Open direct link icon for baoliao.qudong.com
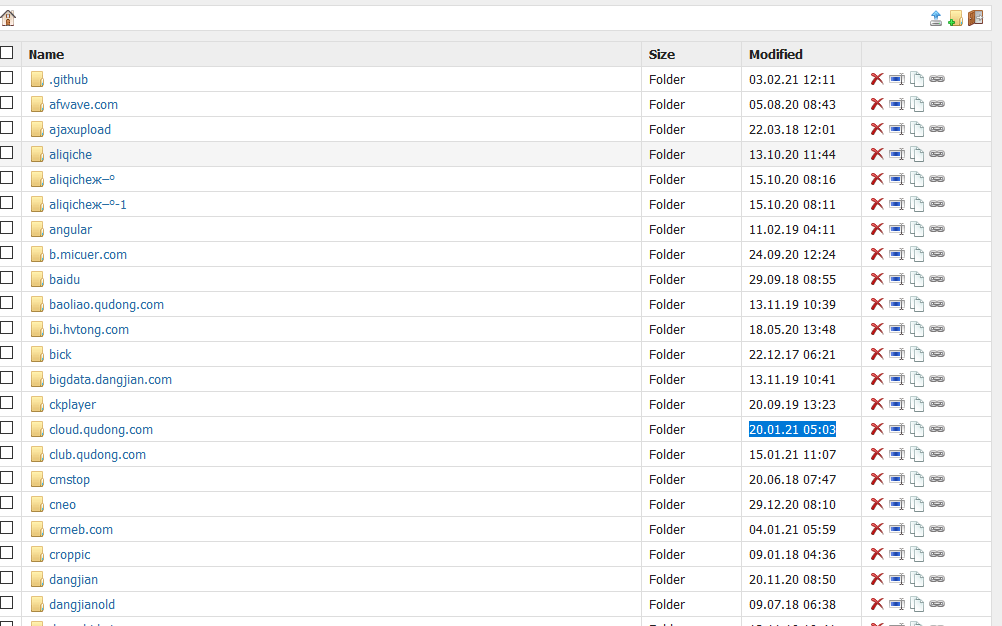 coord(937,304)
